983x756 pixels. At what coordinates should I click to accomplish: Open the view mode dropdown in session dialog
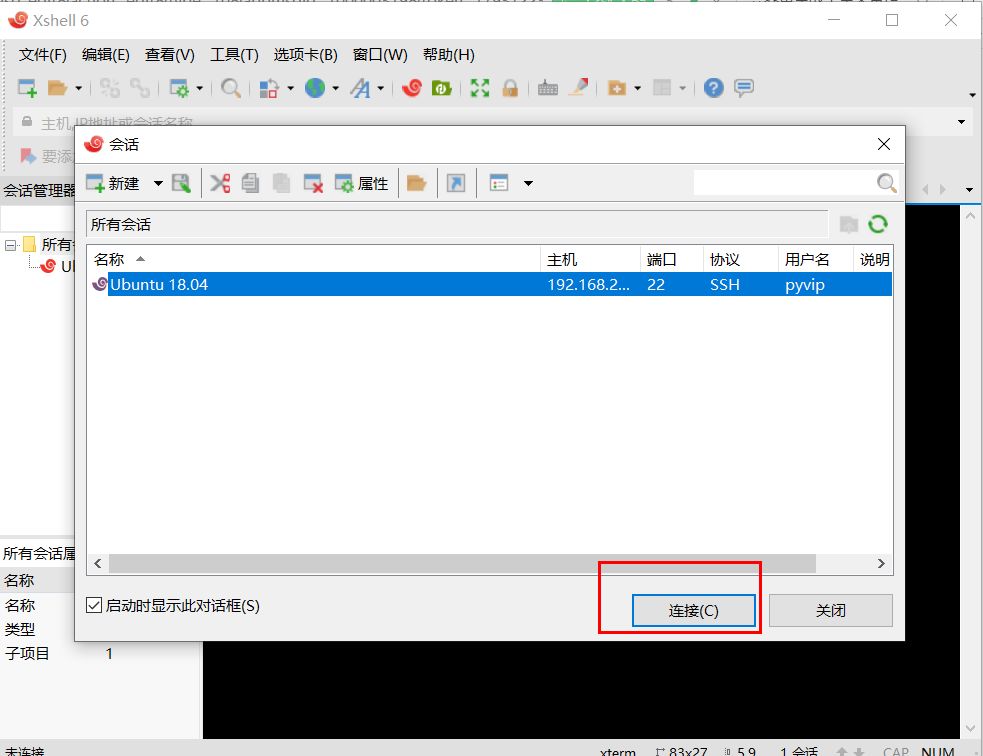(x=528, y=183)
